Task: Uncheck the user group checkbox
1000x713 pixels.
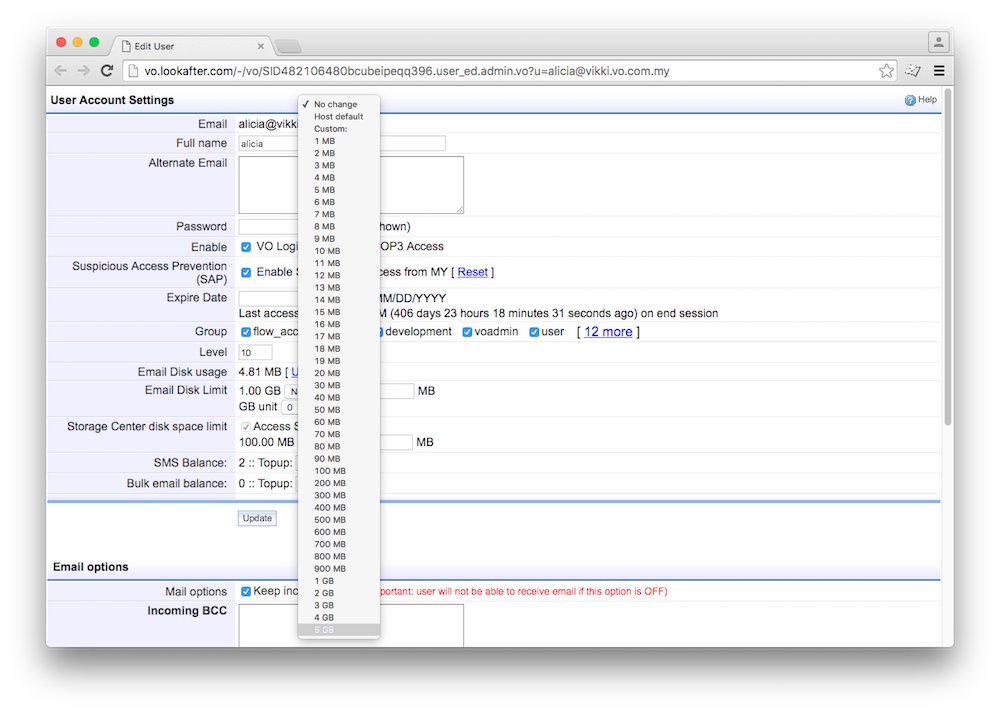Action: pos(534,332)
